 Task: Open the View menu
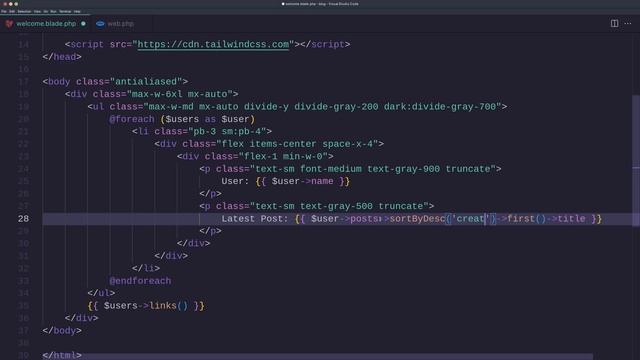click(x=37, y=11)
